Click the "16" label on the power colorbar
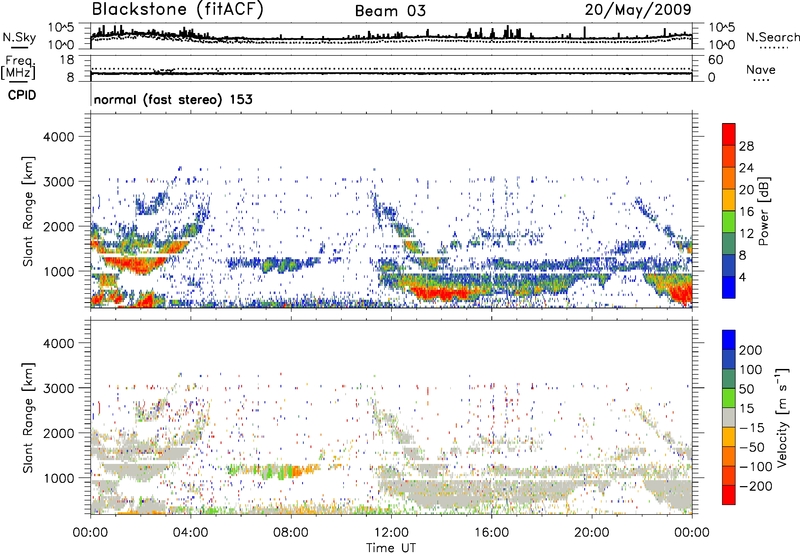Screen dimensions: 800x554 point(746,212)
